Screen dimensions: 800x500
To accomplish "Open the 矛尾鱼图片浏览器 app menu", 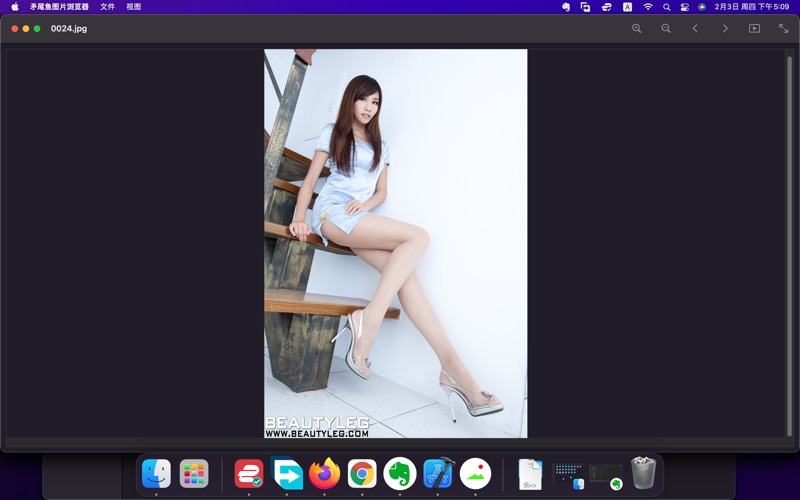I will pyautogui.click(x=59, y=7).
